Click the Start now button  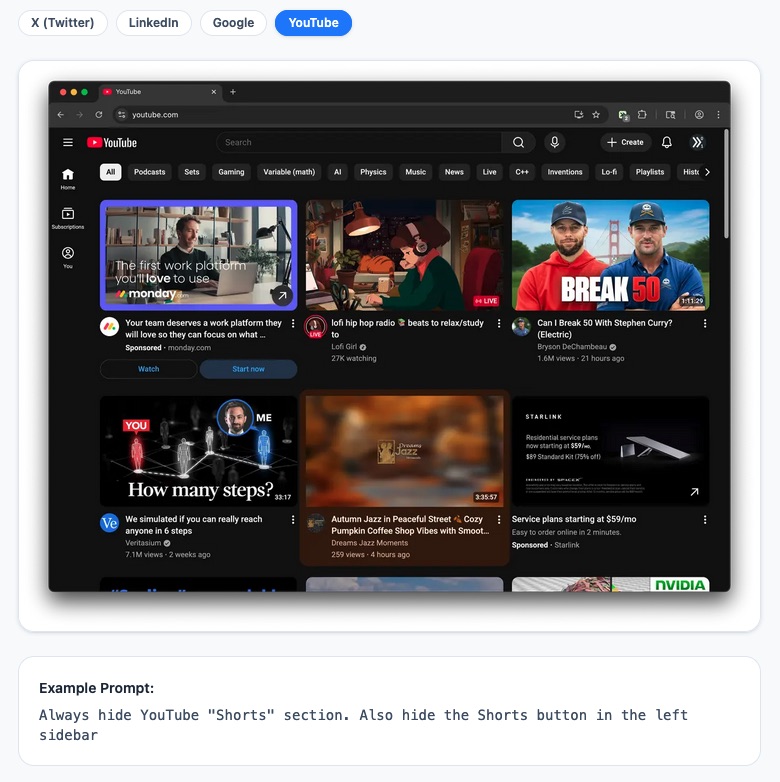tap(248, 369)
